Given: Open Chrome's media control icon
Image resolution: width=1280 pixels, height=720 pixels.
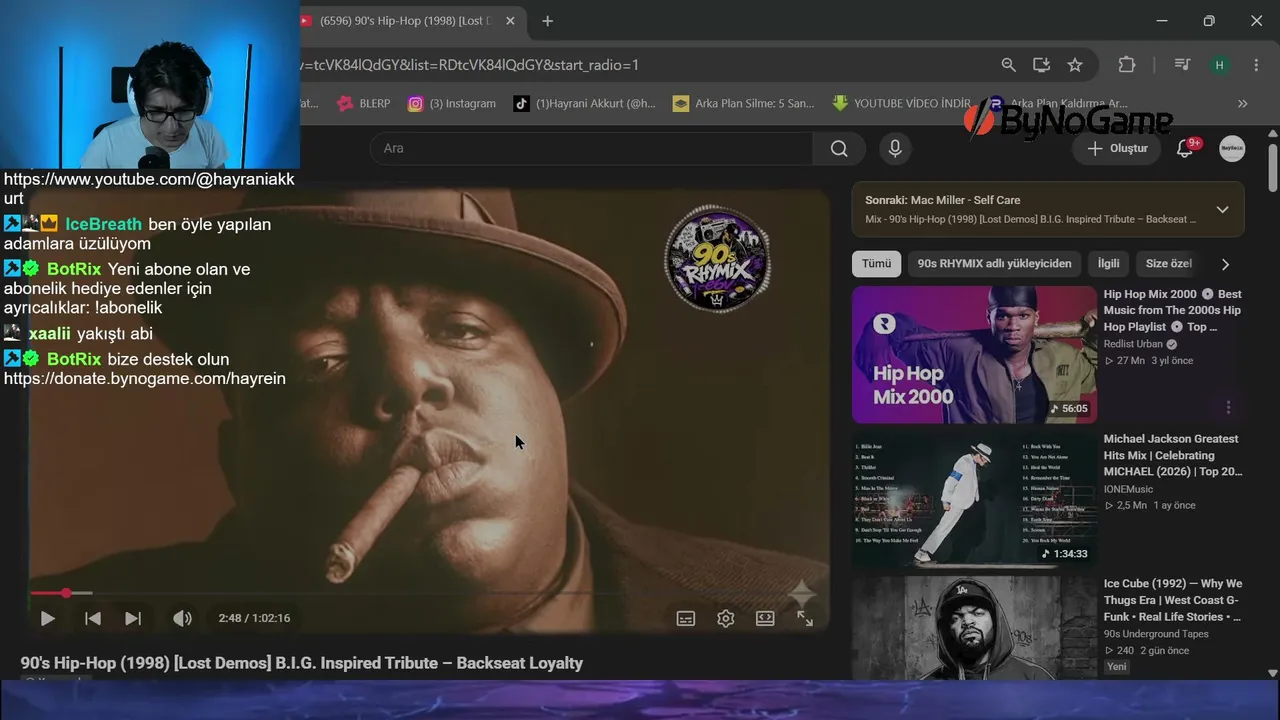Looking at the screenshot, I should (x=1182, y=65).
